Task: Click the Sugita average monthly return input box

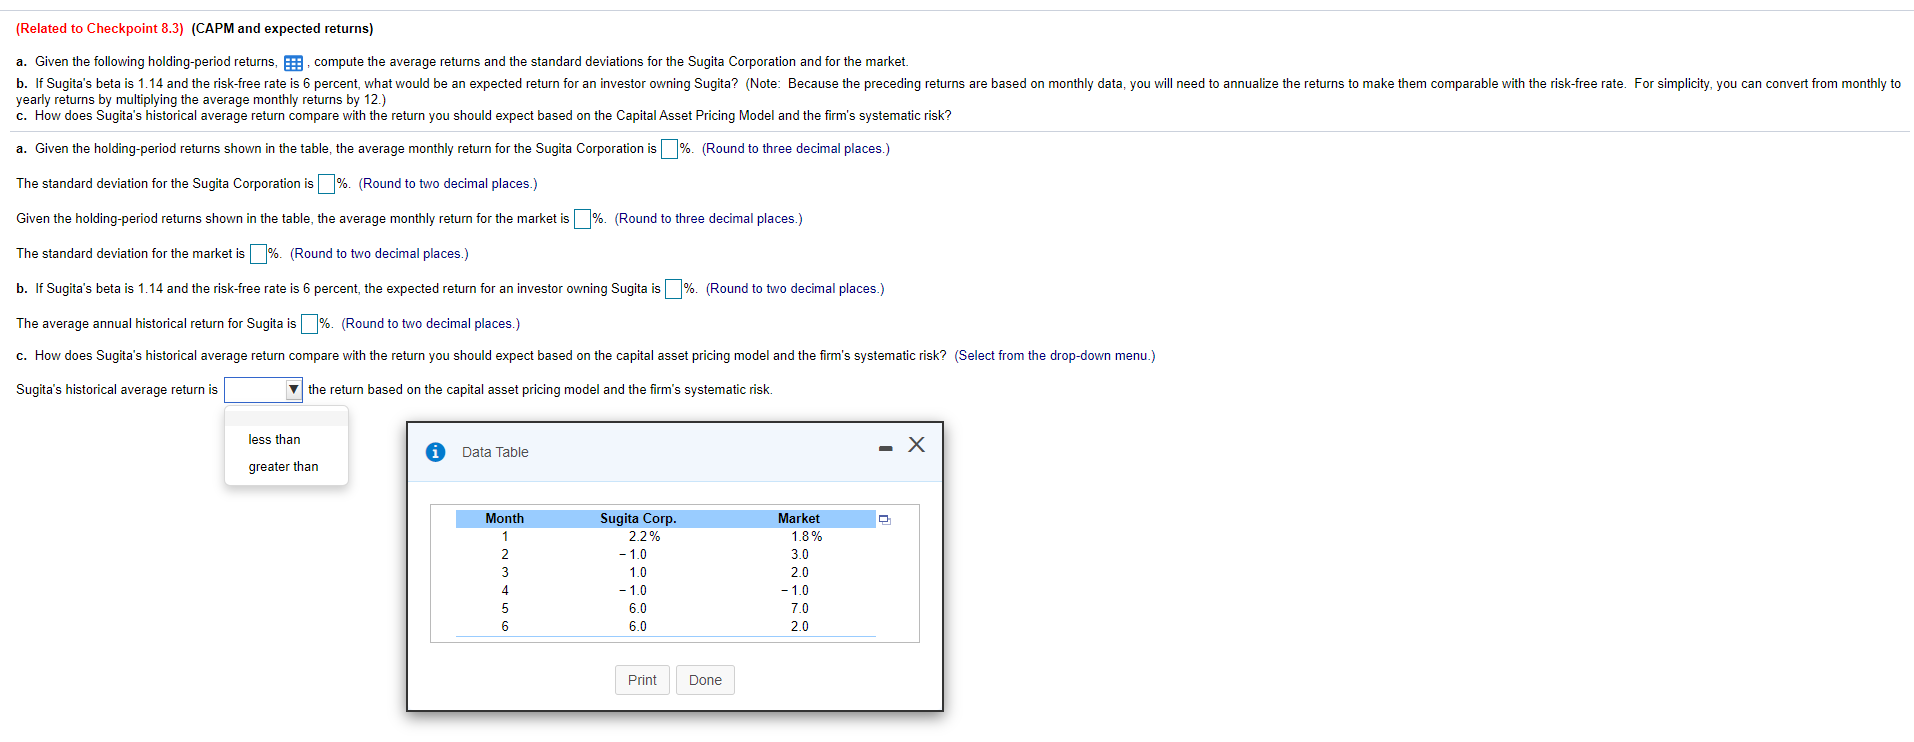Action: click(x=670, y=149)
